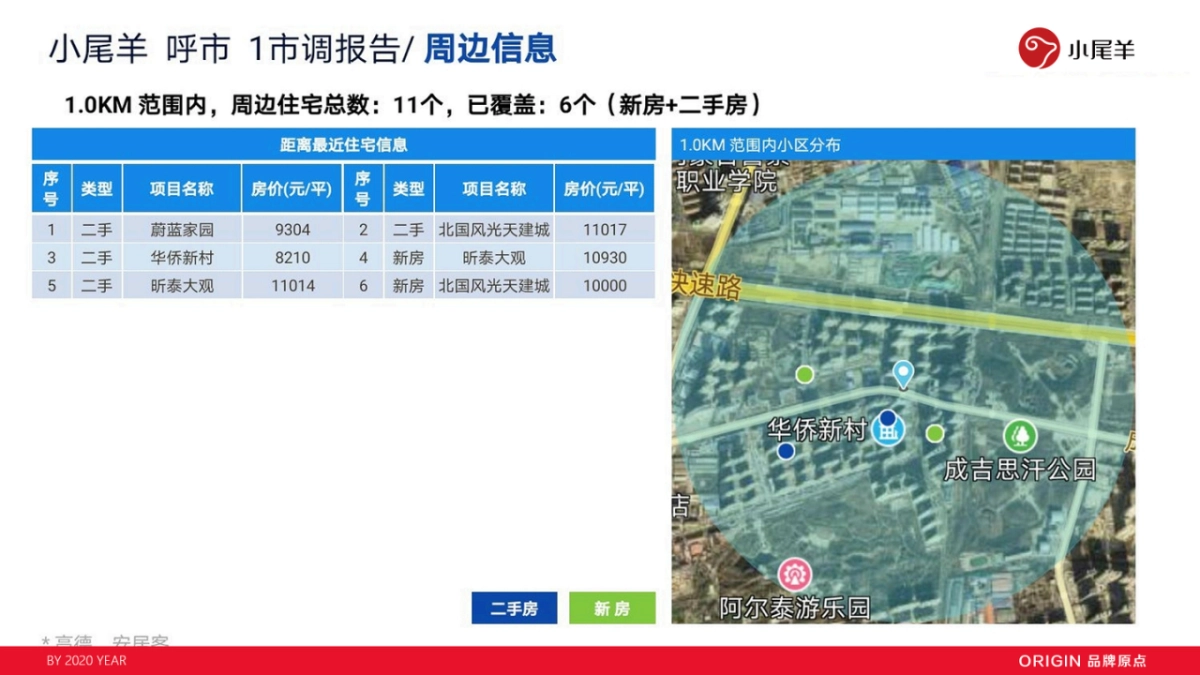This screenshot has height=675, width=1200.
Task: Select the blue teardrop location pin on map
Action: tap(901, 373)
